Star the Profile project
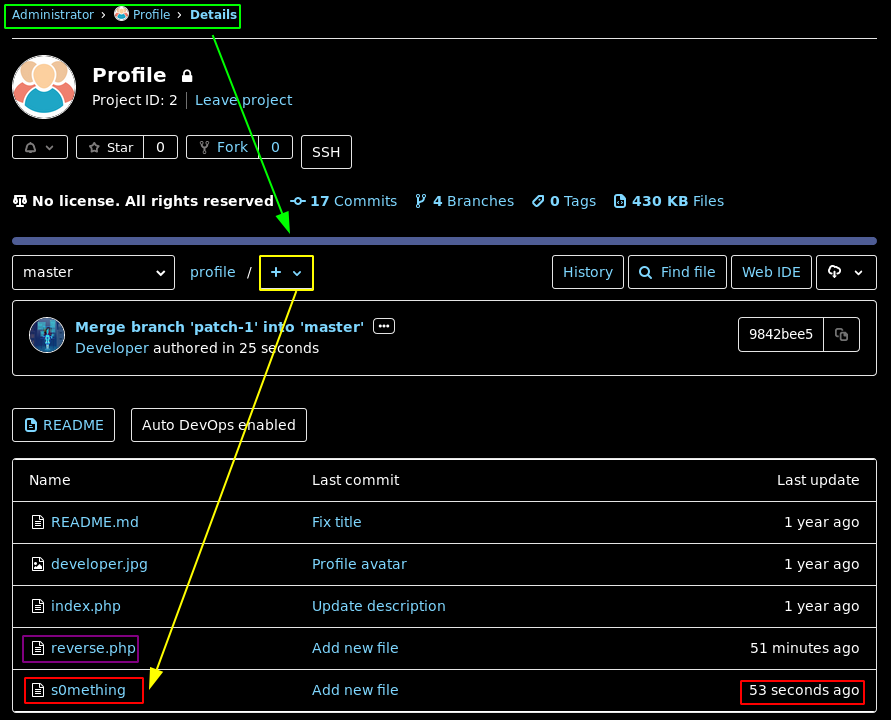This screenshot has width=891, height=720. (110, 147)
